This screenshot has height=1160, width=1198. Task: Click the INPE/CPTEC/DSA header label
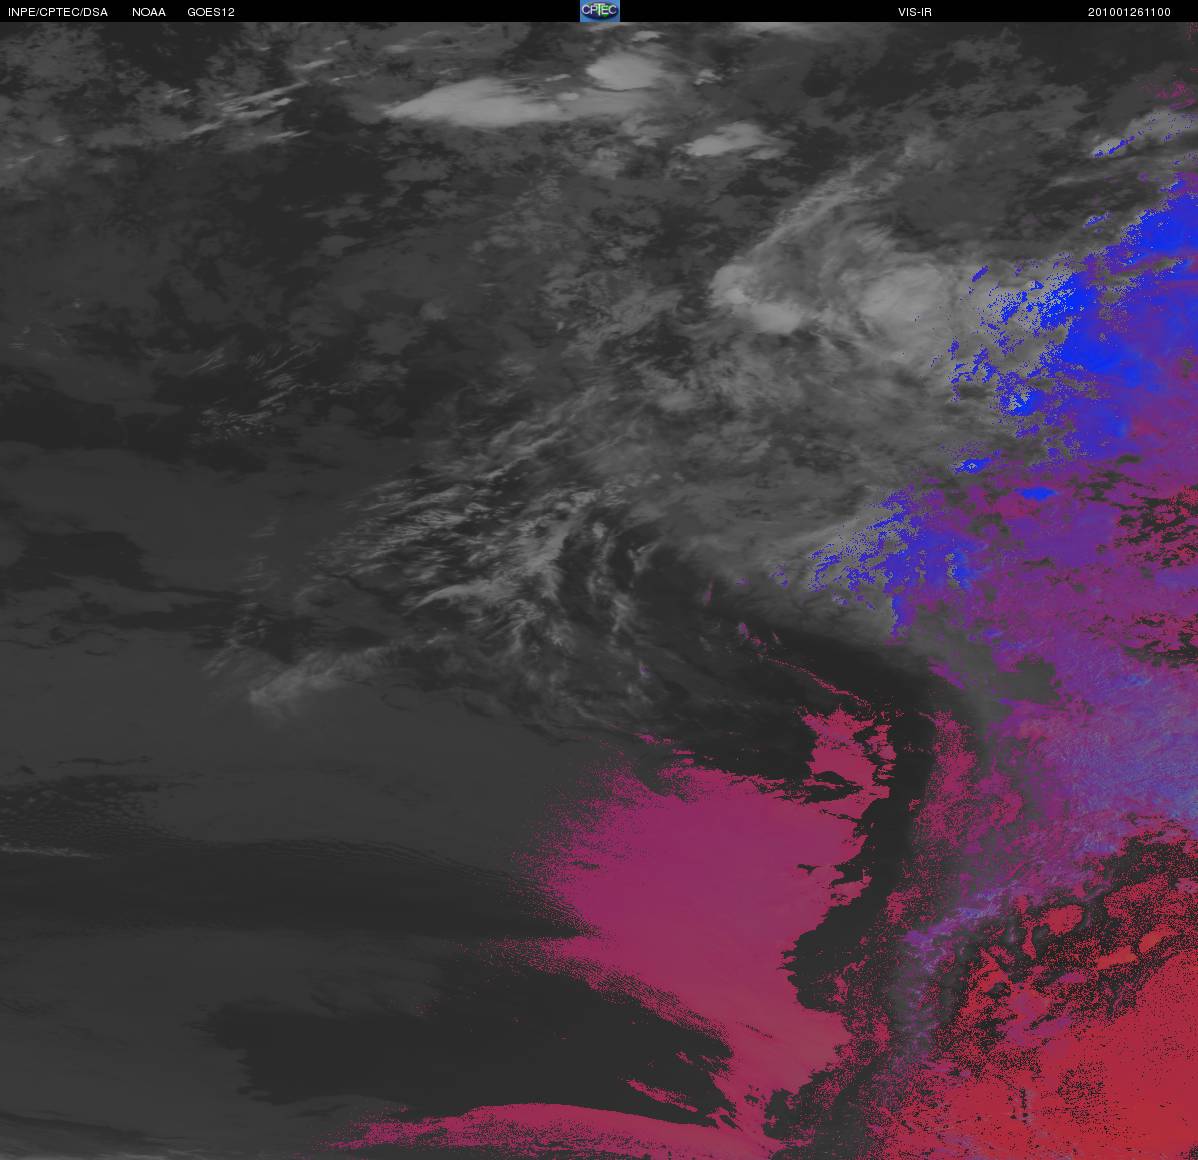58,12
